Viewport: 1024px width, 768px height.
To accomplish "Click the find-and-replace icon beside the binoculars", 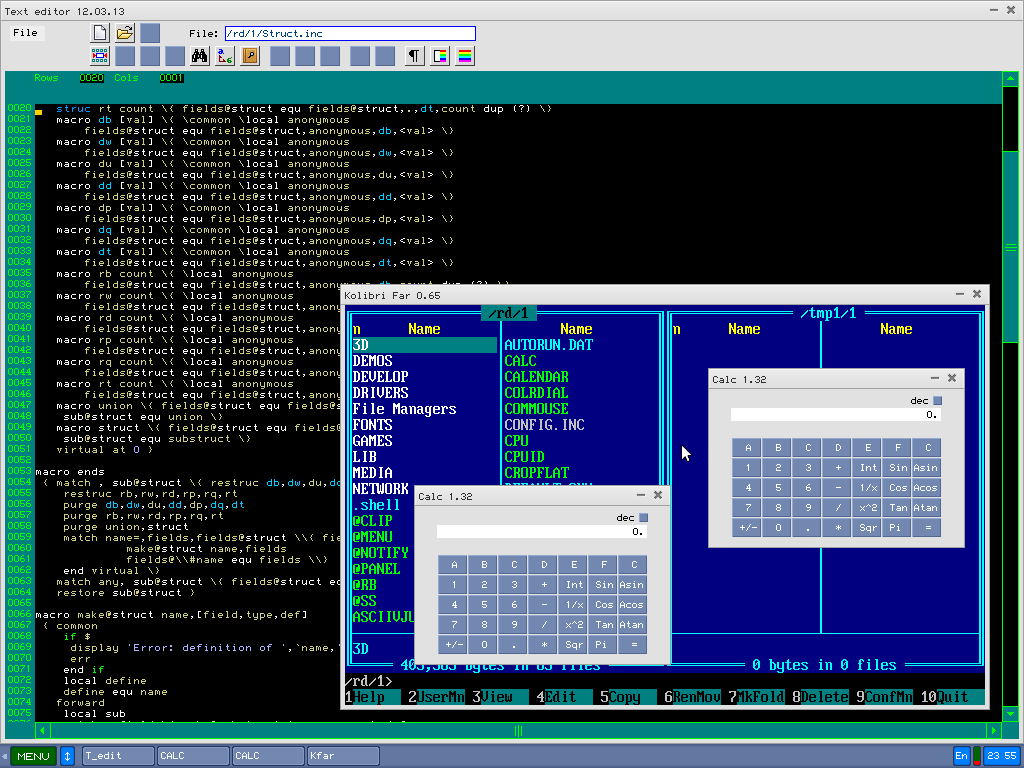I will tap(225, 56).
